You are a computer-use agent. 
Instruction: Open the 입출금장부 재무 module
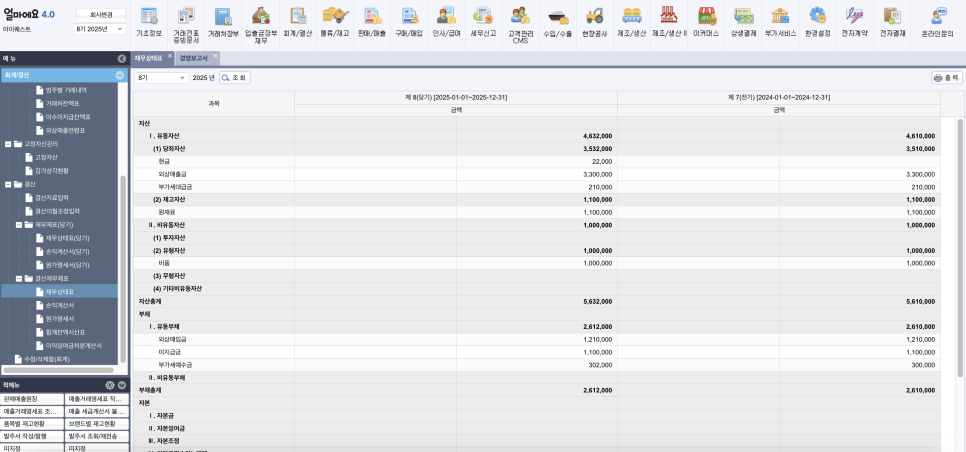click(x=261, y=17)
